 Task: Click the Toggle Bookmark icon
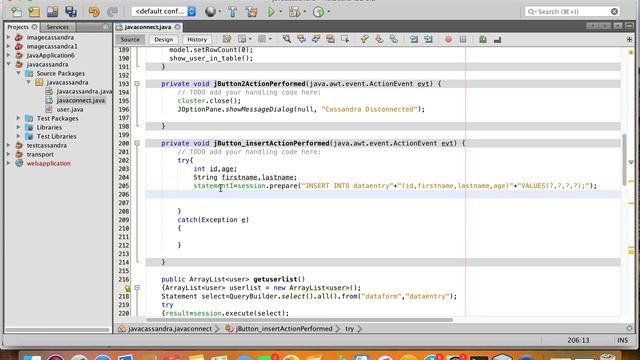393,39
